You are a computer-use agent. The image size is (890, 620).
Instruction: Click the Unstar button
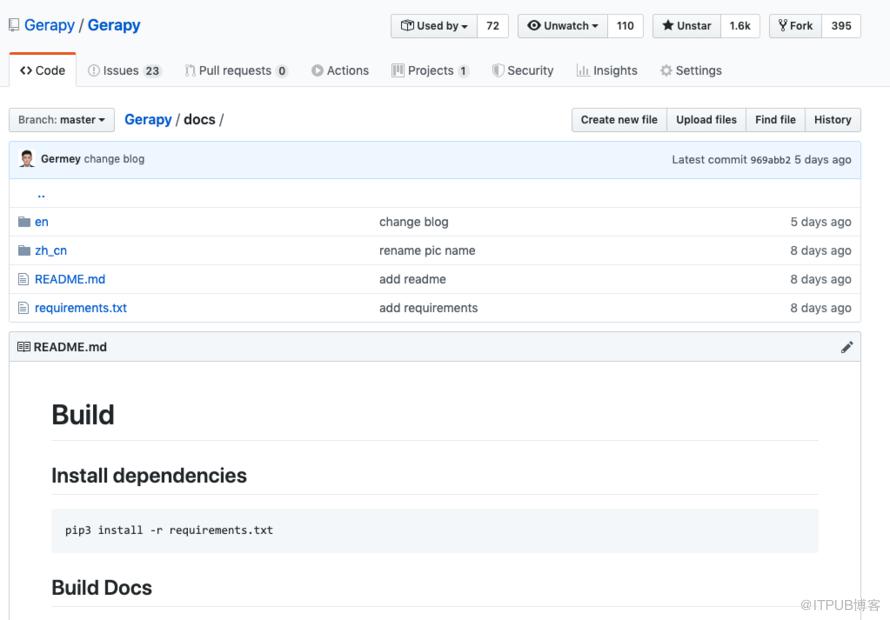(686, 26)
